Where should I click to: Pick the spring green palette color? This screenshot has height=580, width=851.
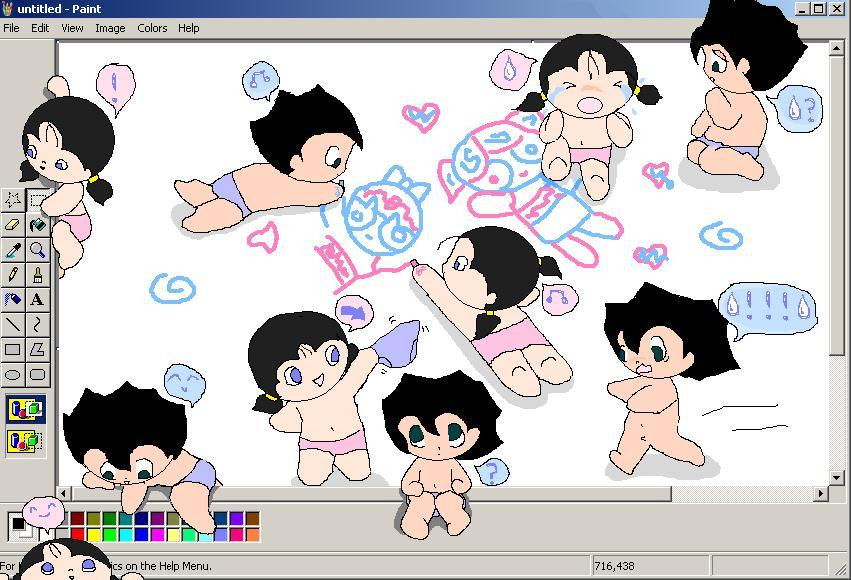tap(189, 535)
